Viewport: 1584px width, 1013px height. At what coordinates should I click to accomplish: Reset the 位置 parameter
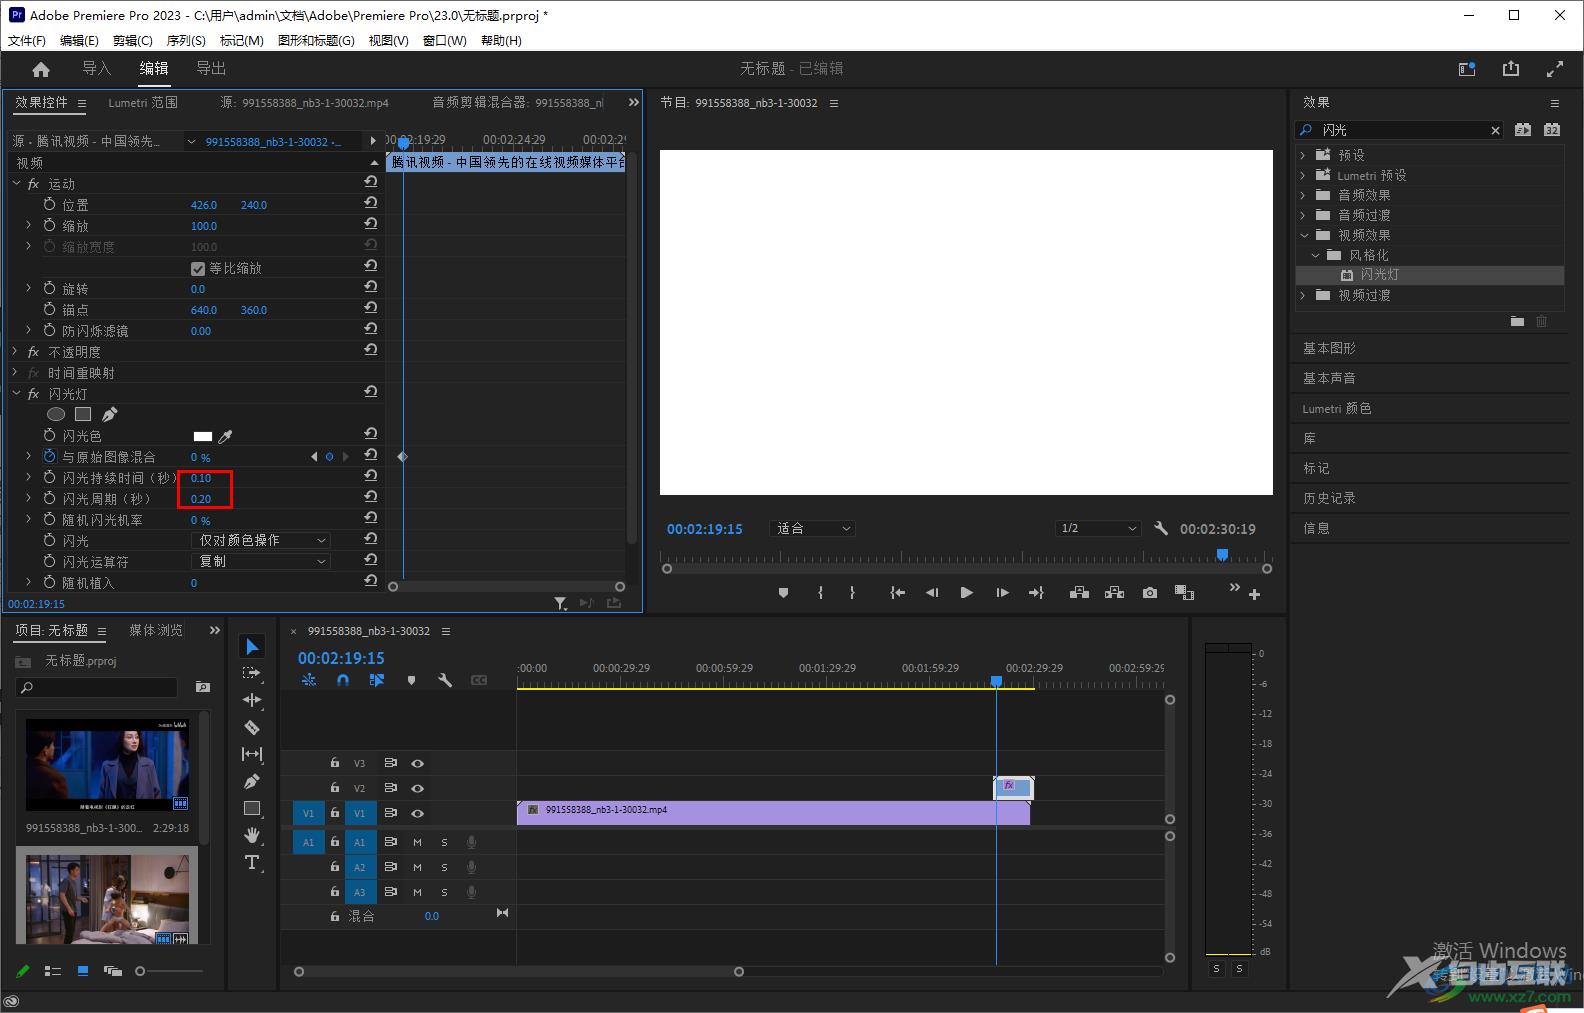coord(370,203)
